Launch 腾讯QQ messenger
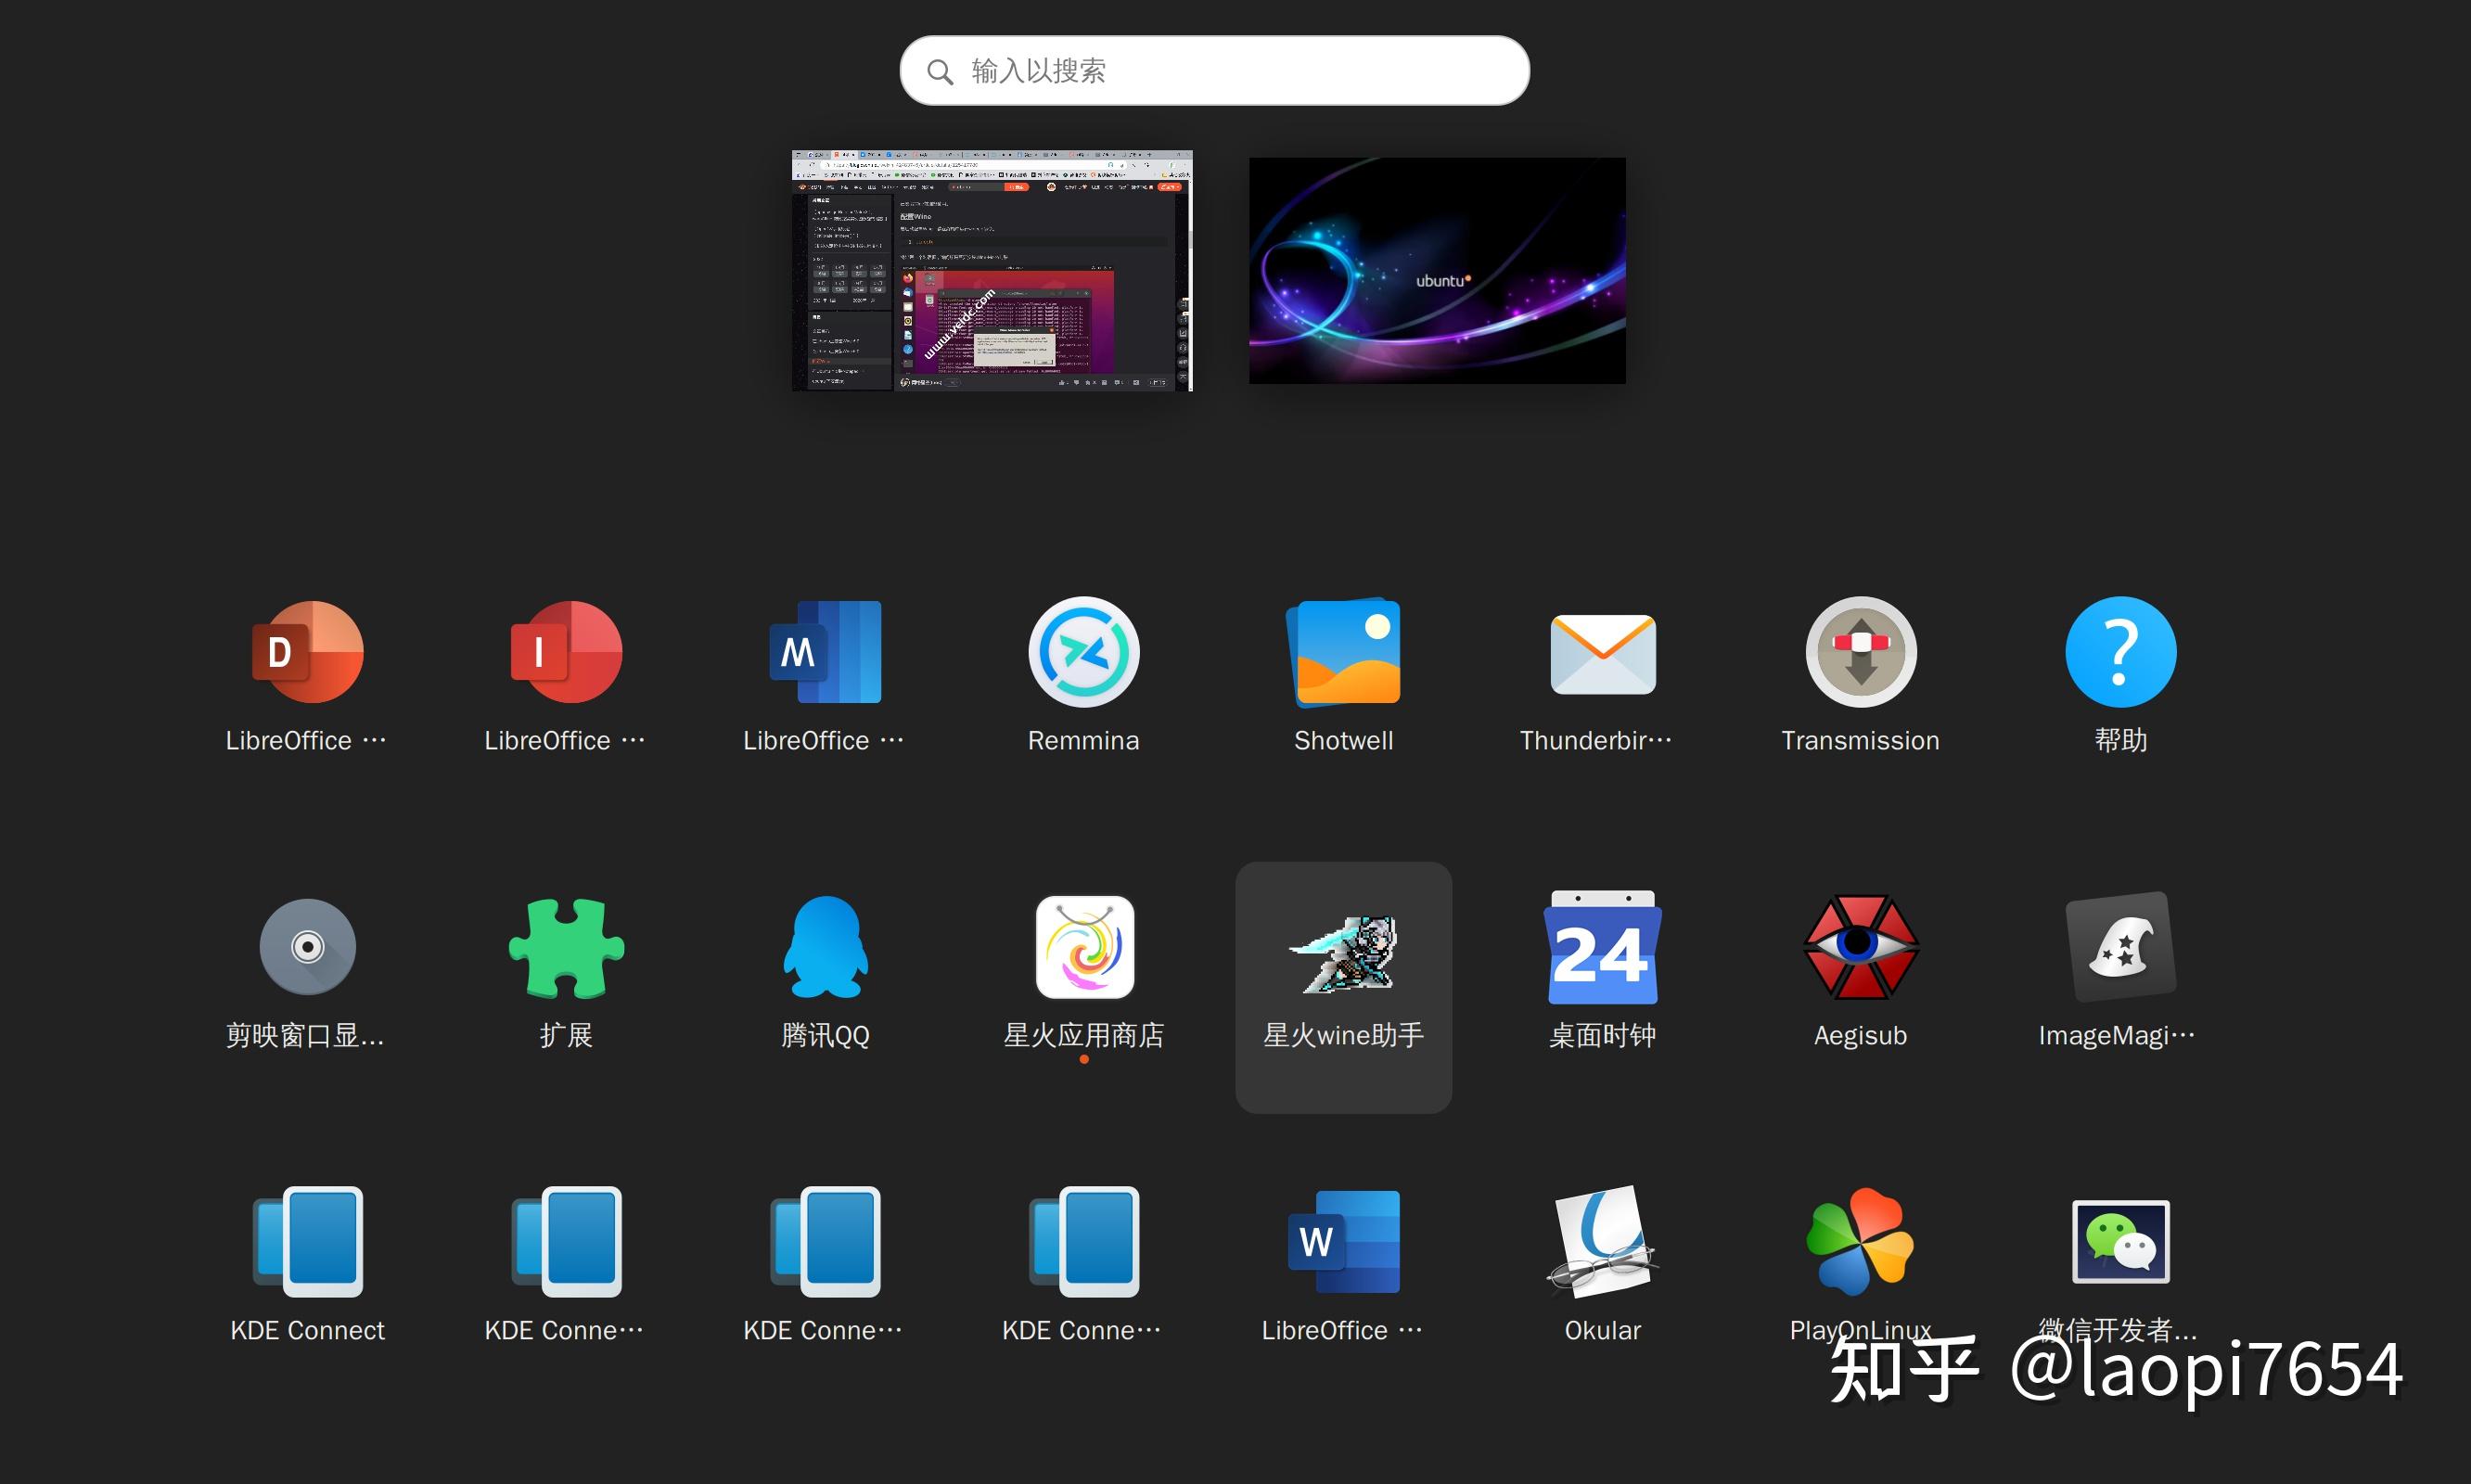2471x1484 pixels. coord(824,946)
